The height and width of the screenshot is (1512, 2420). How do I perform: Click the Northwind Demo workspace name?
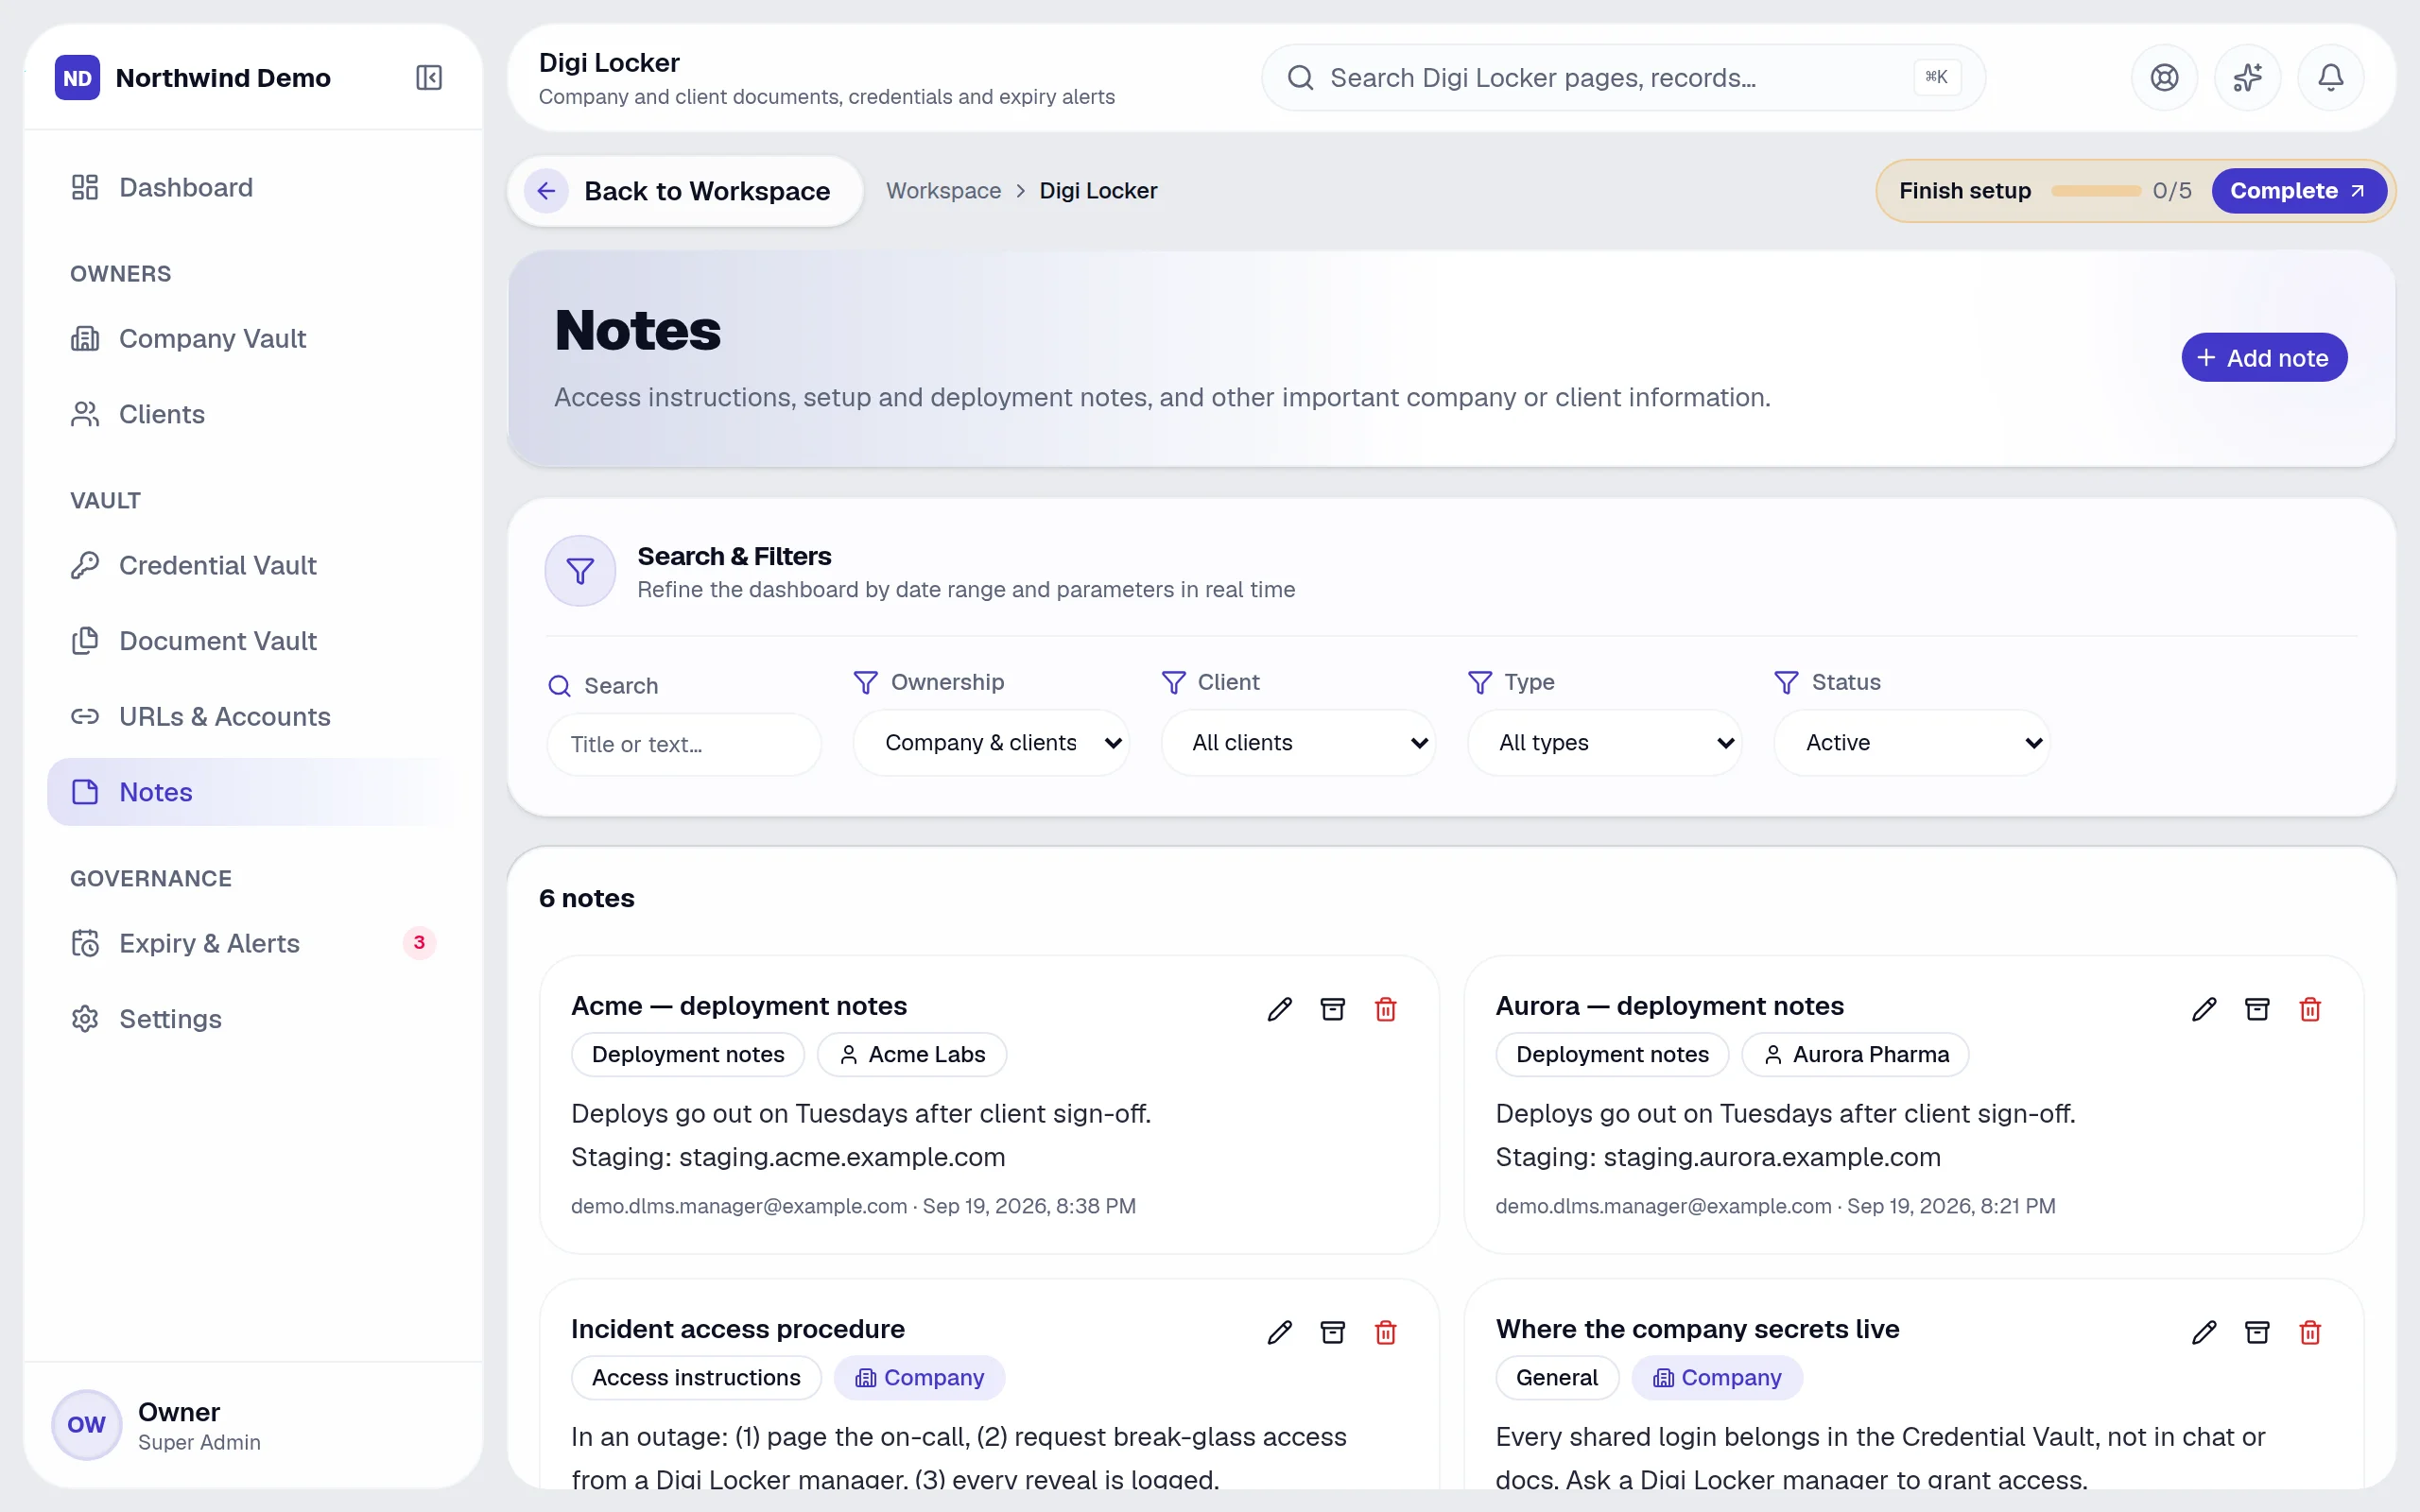[223, 78]
